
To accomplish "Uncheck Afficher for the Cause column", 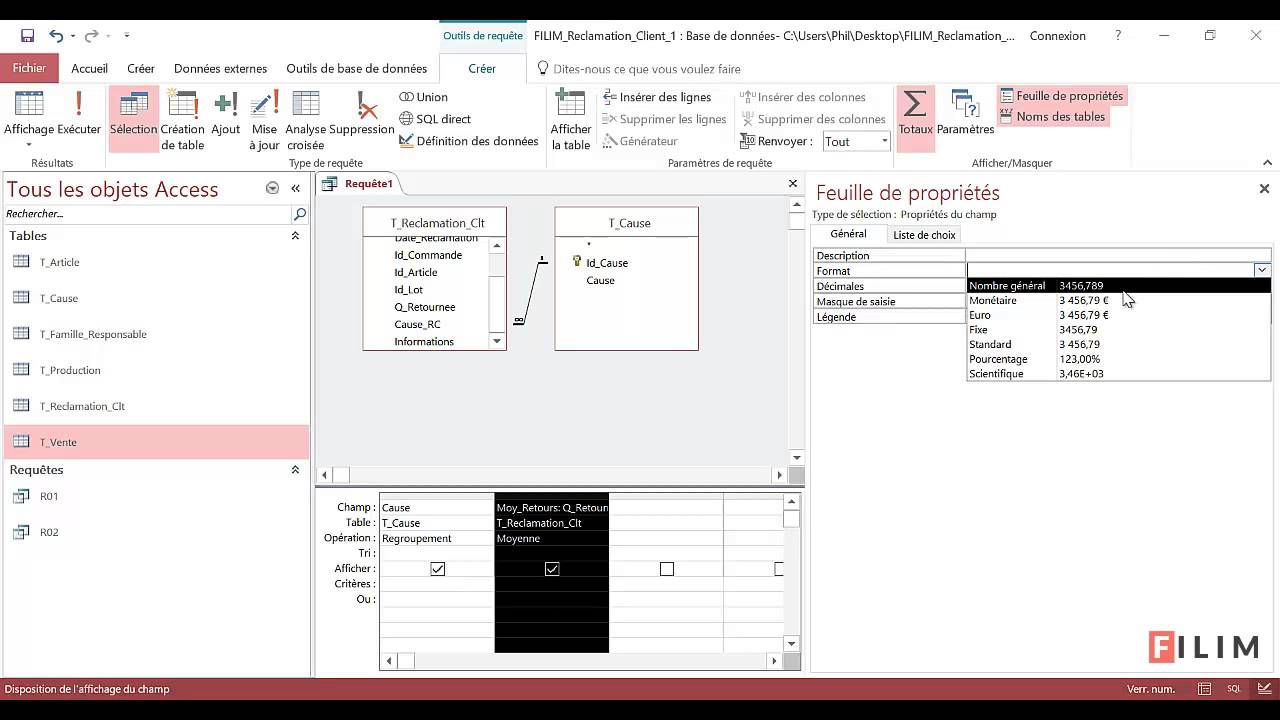I will point(437,569).
